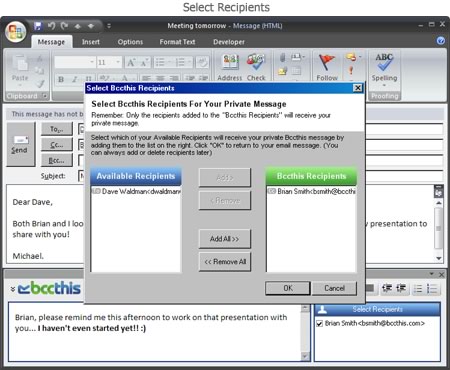Expand the font size dropdown

pyautogui.click(x=118, y=62)
